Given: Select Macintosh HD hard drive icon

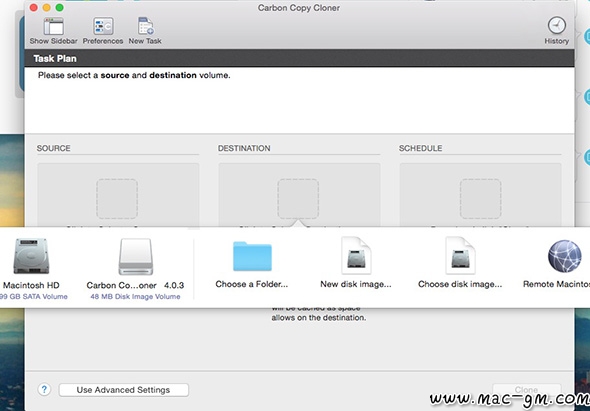Looking at the screenshot, I should 31,256.
